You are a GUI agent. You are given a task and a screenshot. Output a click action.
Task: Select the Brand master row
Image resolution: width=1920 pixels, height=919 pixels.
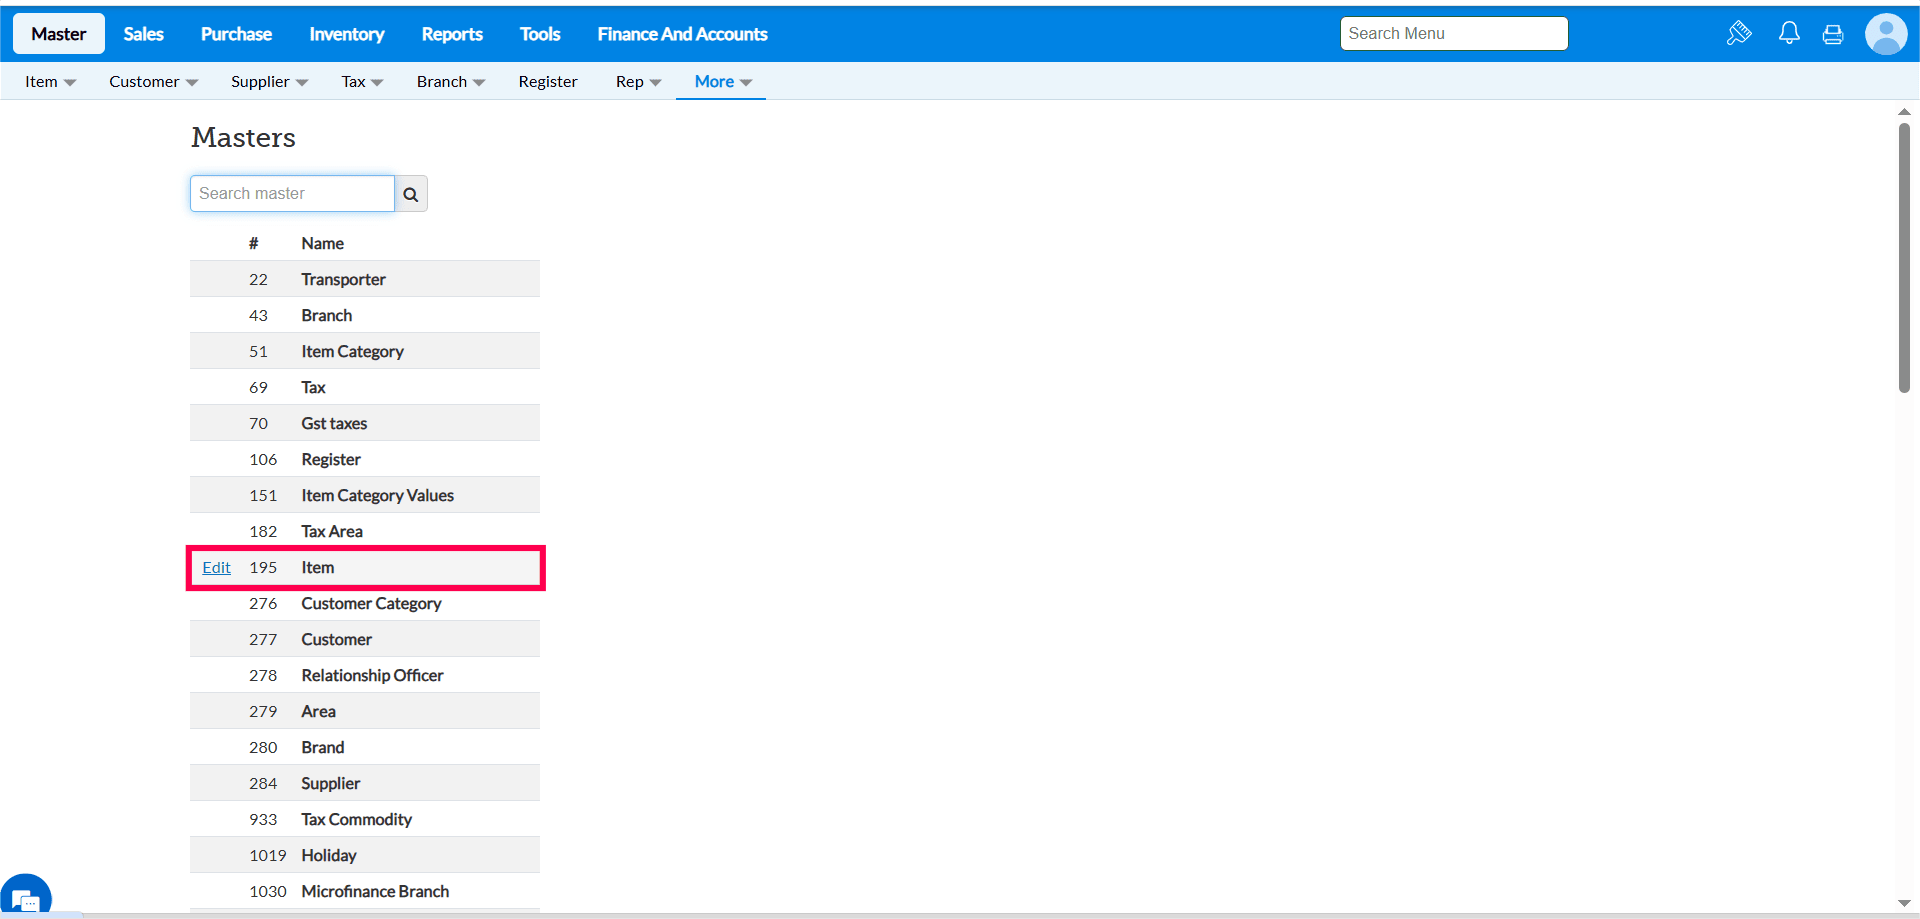click(x=365, y=747)
